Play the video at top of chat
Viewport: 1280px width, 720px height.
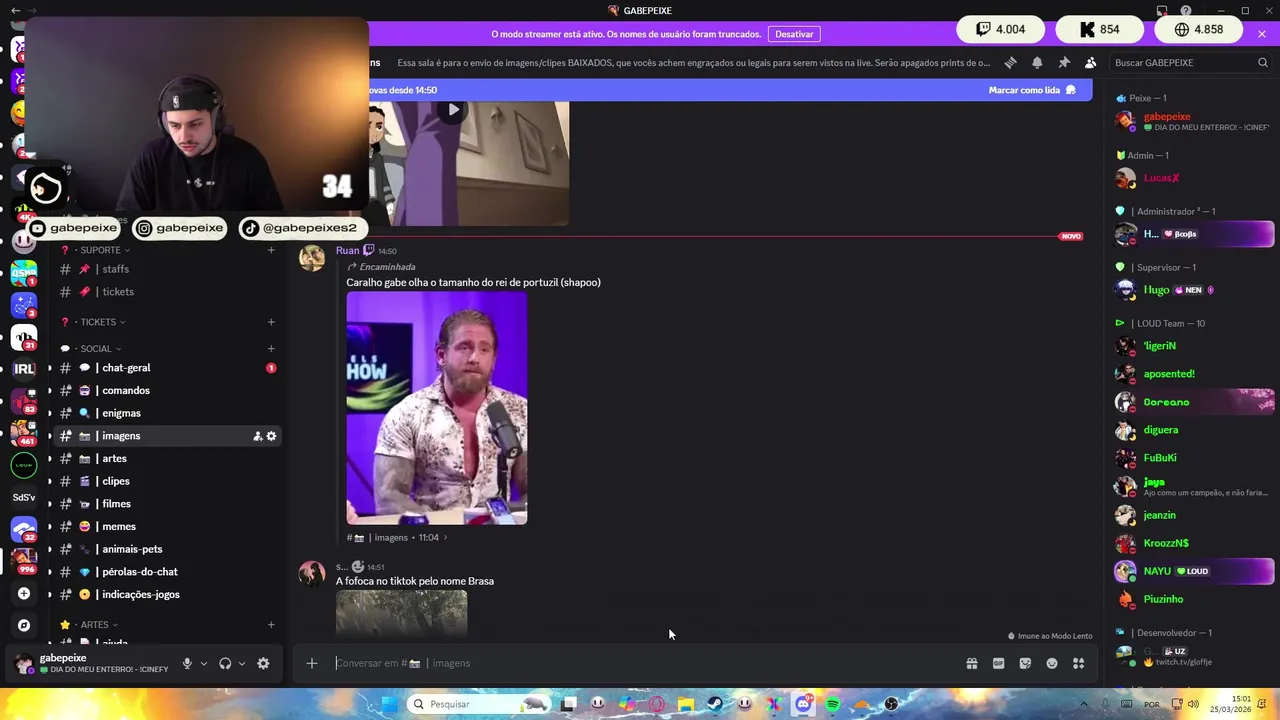[453, 110]
